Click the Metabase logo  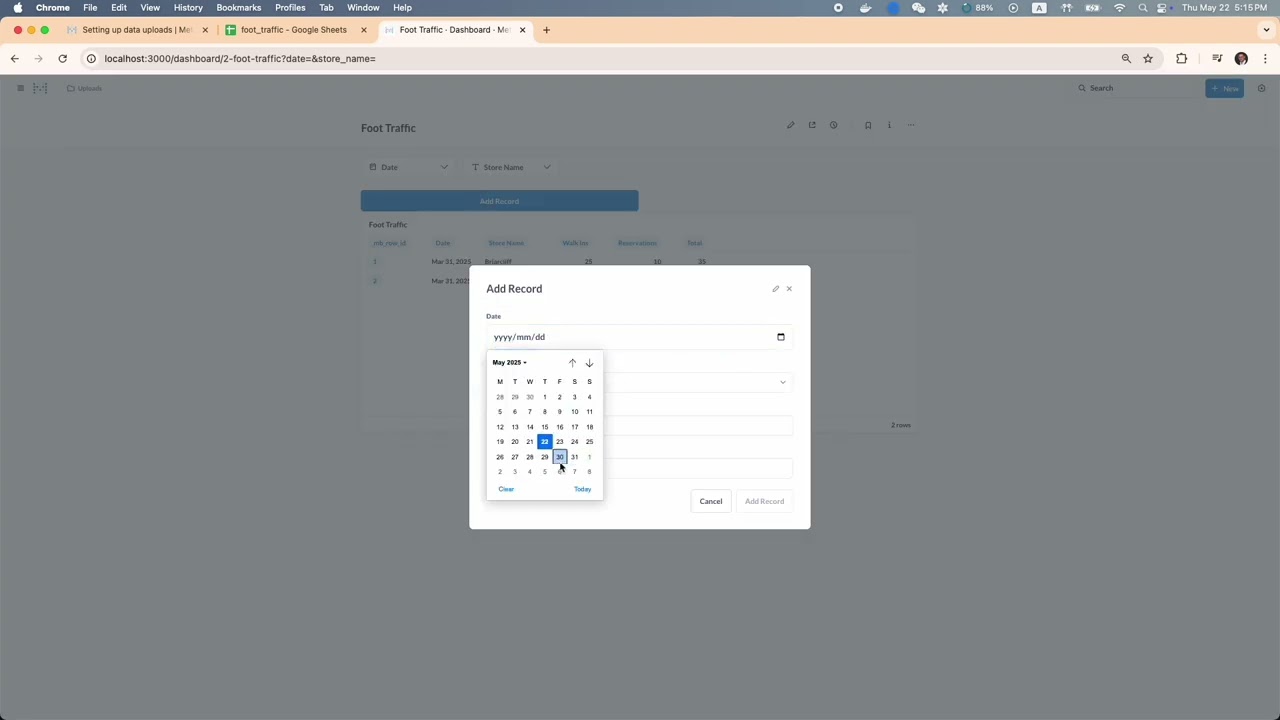click(40, 88)
